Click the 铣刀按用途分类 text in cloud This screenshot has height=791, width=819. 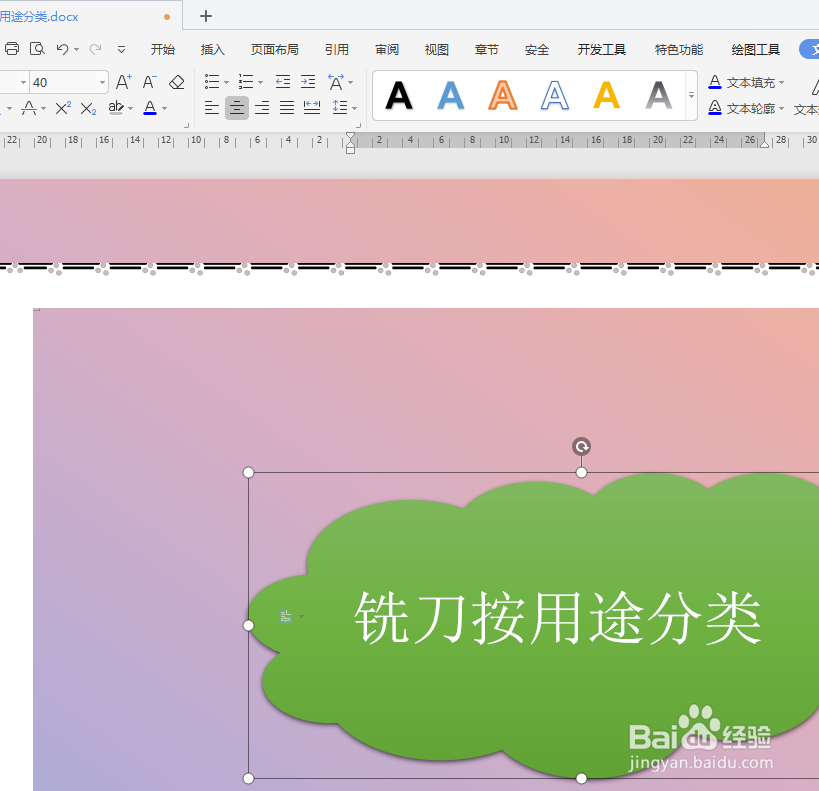558,618
